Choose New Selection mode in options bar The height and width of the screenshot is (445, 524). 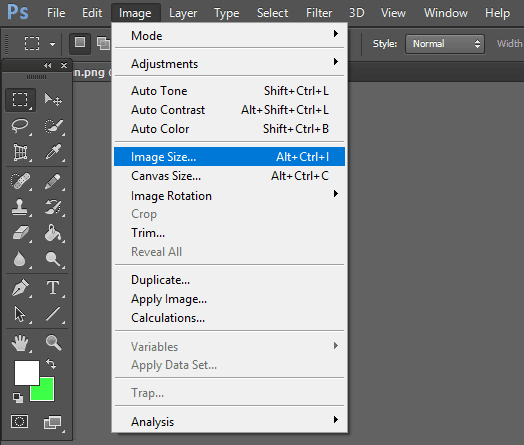pos(80,43)
